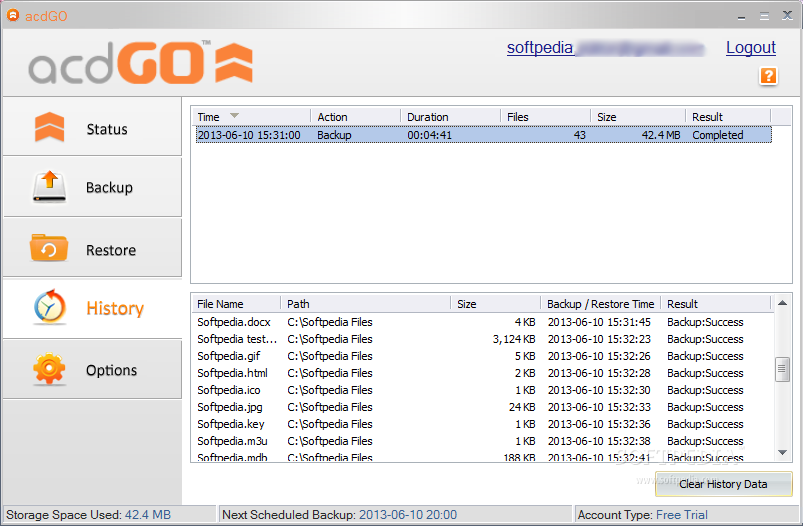Click the 3,124 KB size cell
Viewport: 803px width, 526px height.
point(514,339)
